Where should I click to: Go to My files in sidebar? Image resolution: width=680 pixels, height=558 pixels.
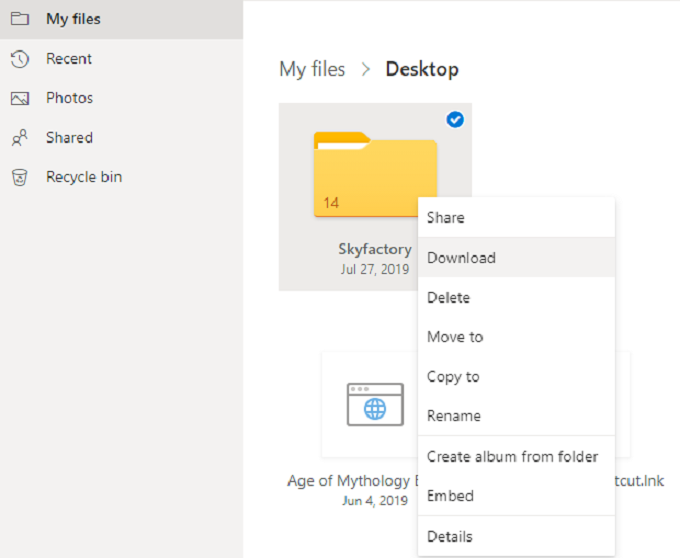coord(121,20)
